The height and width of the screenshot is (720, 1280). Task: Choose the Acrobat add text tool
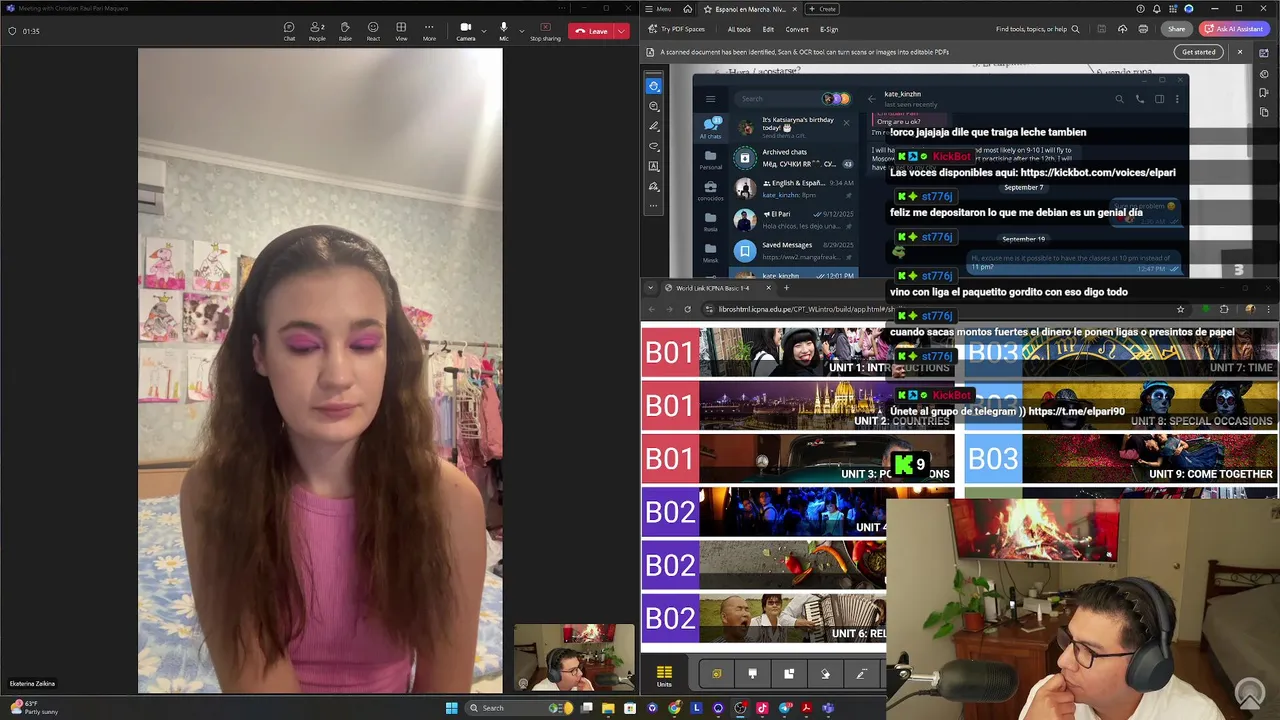[x=654, y=166]
